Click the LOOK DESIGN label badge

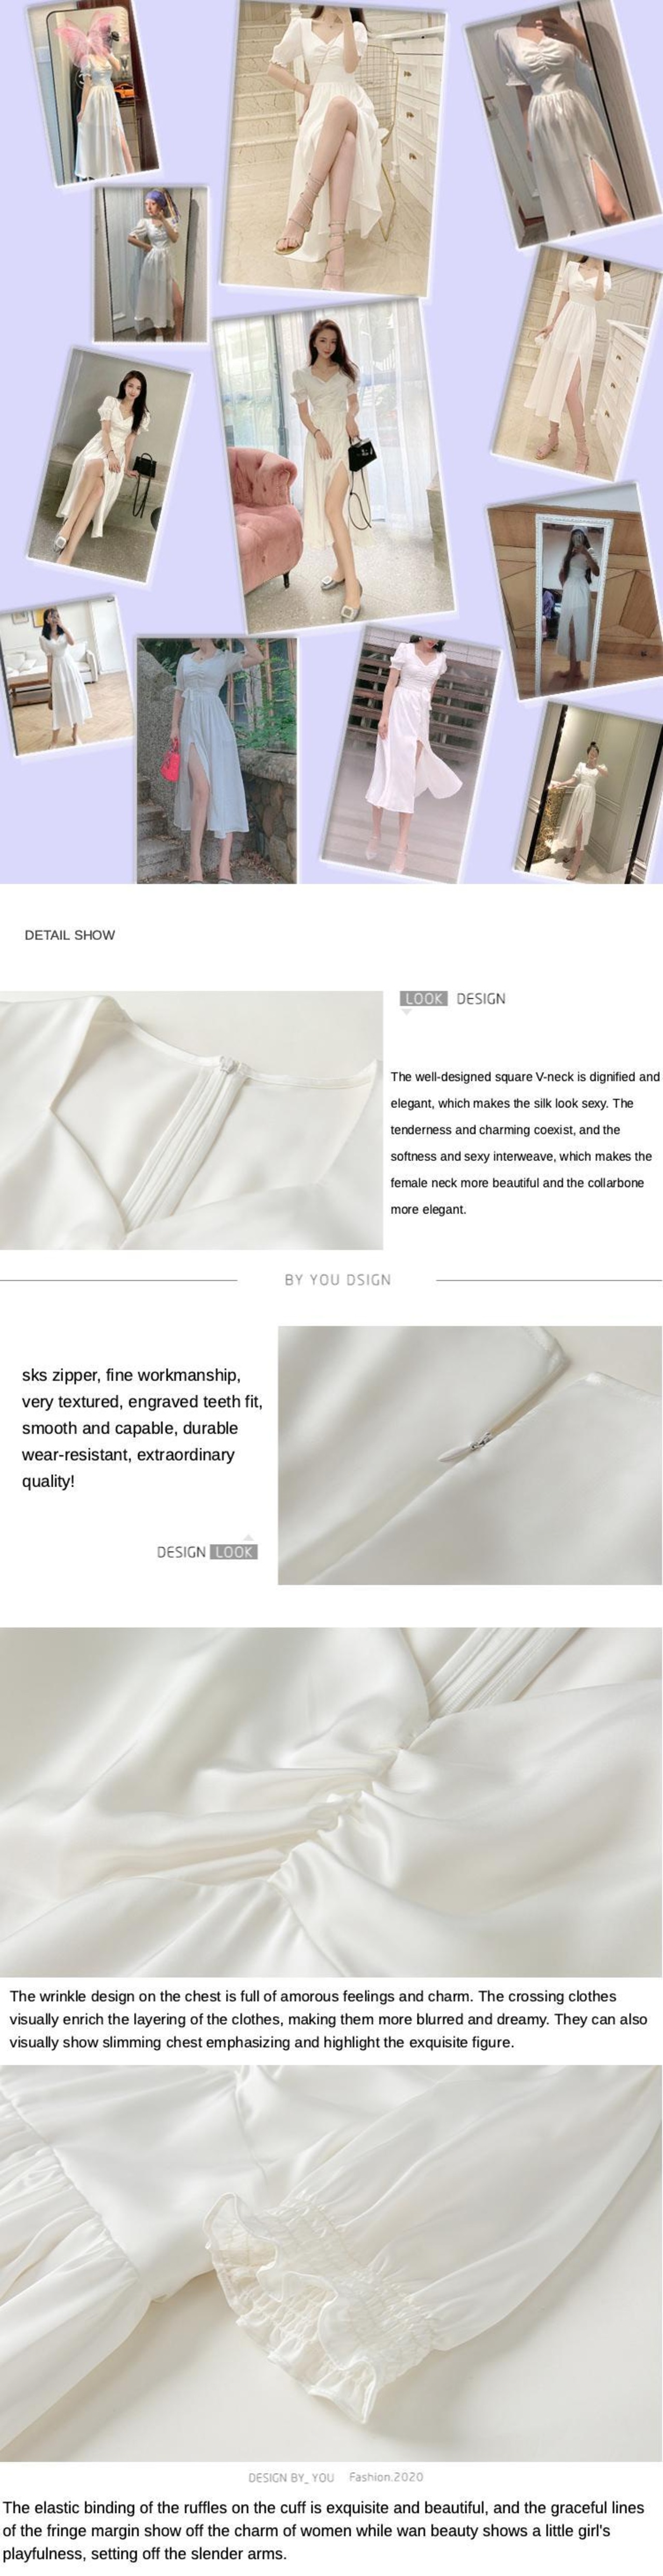(x=452, y=998)
